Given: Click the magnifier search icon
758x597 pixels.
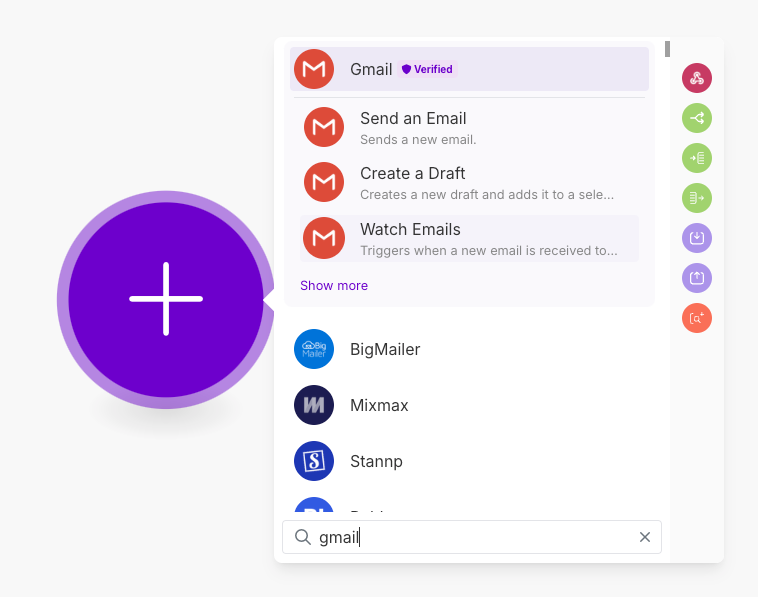Looking at the screenshot, I should click(303, 537).
